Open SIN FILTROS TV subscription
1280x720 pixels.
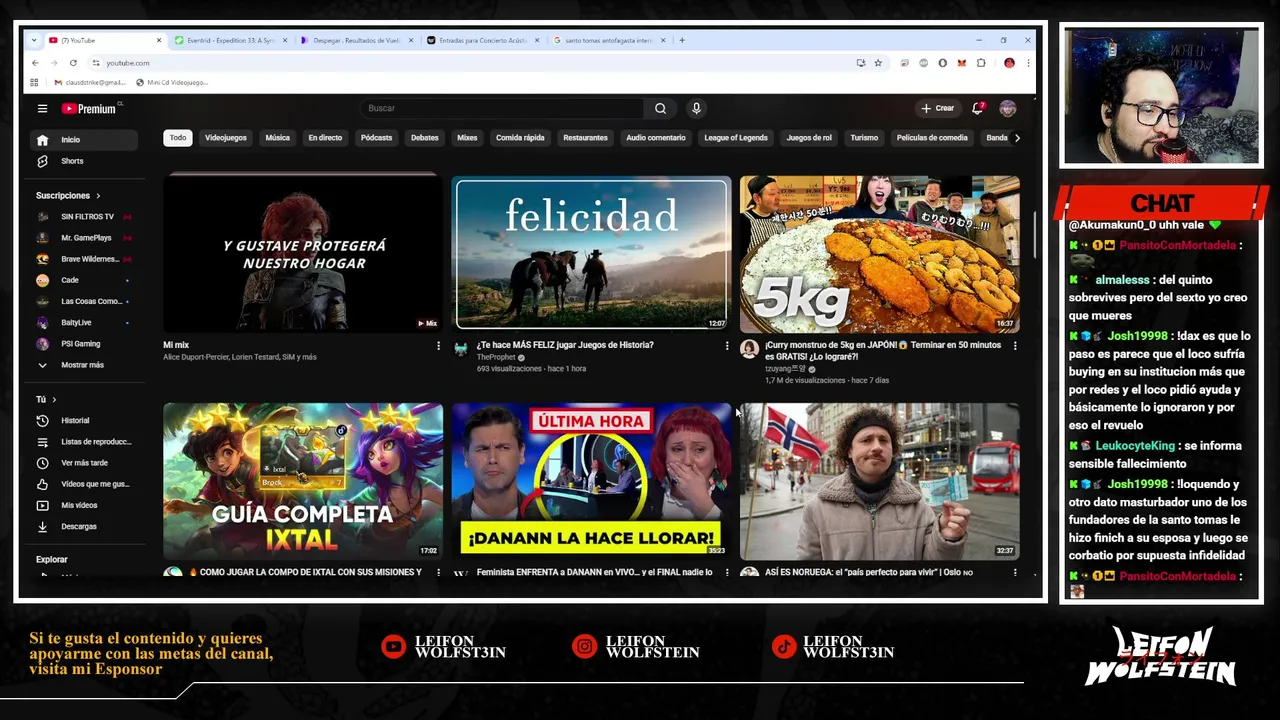click(84, 217)
